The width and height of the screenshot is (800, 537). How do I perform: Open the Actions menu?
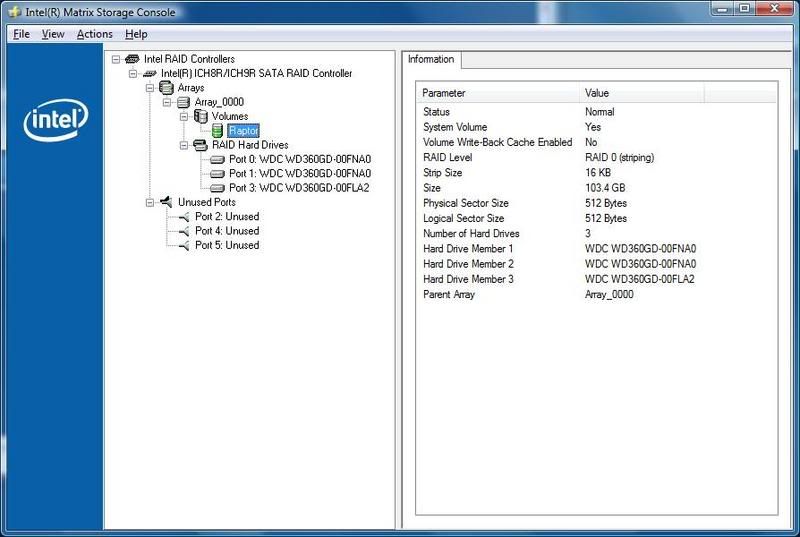[x=94, y=34]
